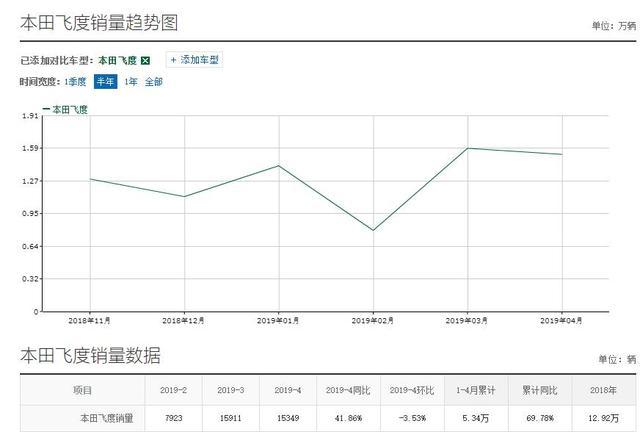
Task: Select the 全部 time range
Action: 154,82
